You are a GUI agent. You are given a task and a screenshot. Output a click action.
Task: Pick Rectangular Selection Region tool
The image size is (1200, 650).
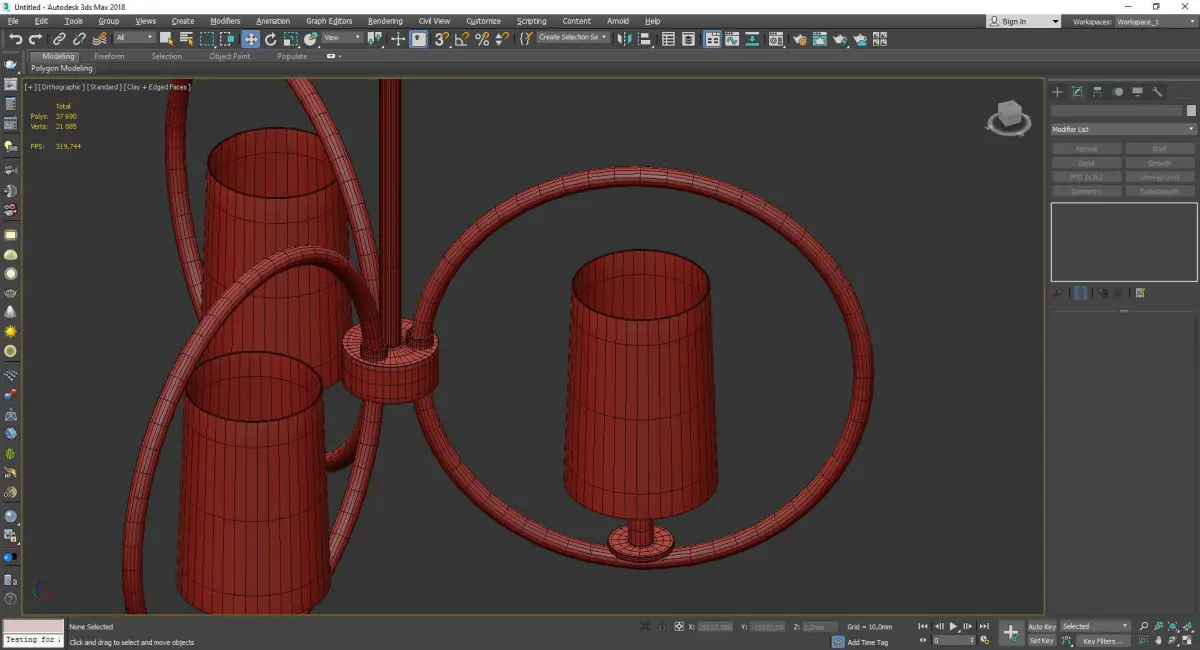pyautogui.click(x=207, y=39)
